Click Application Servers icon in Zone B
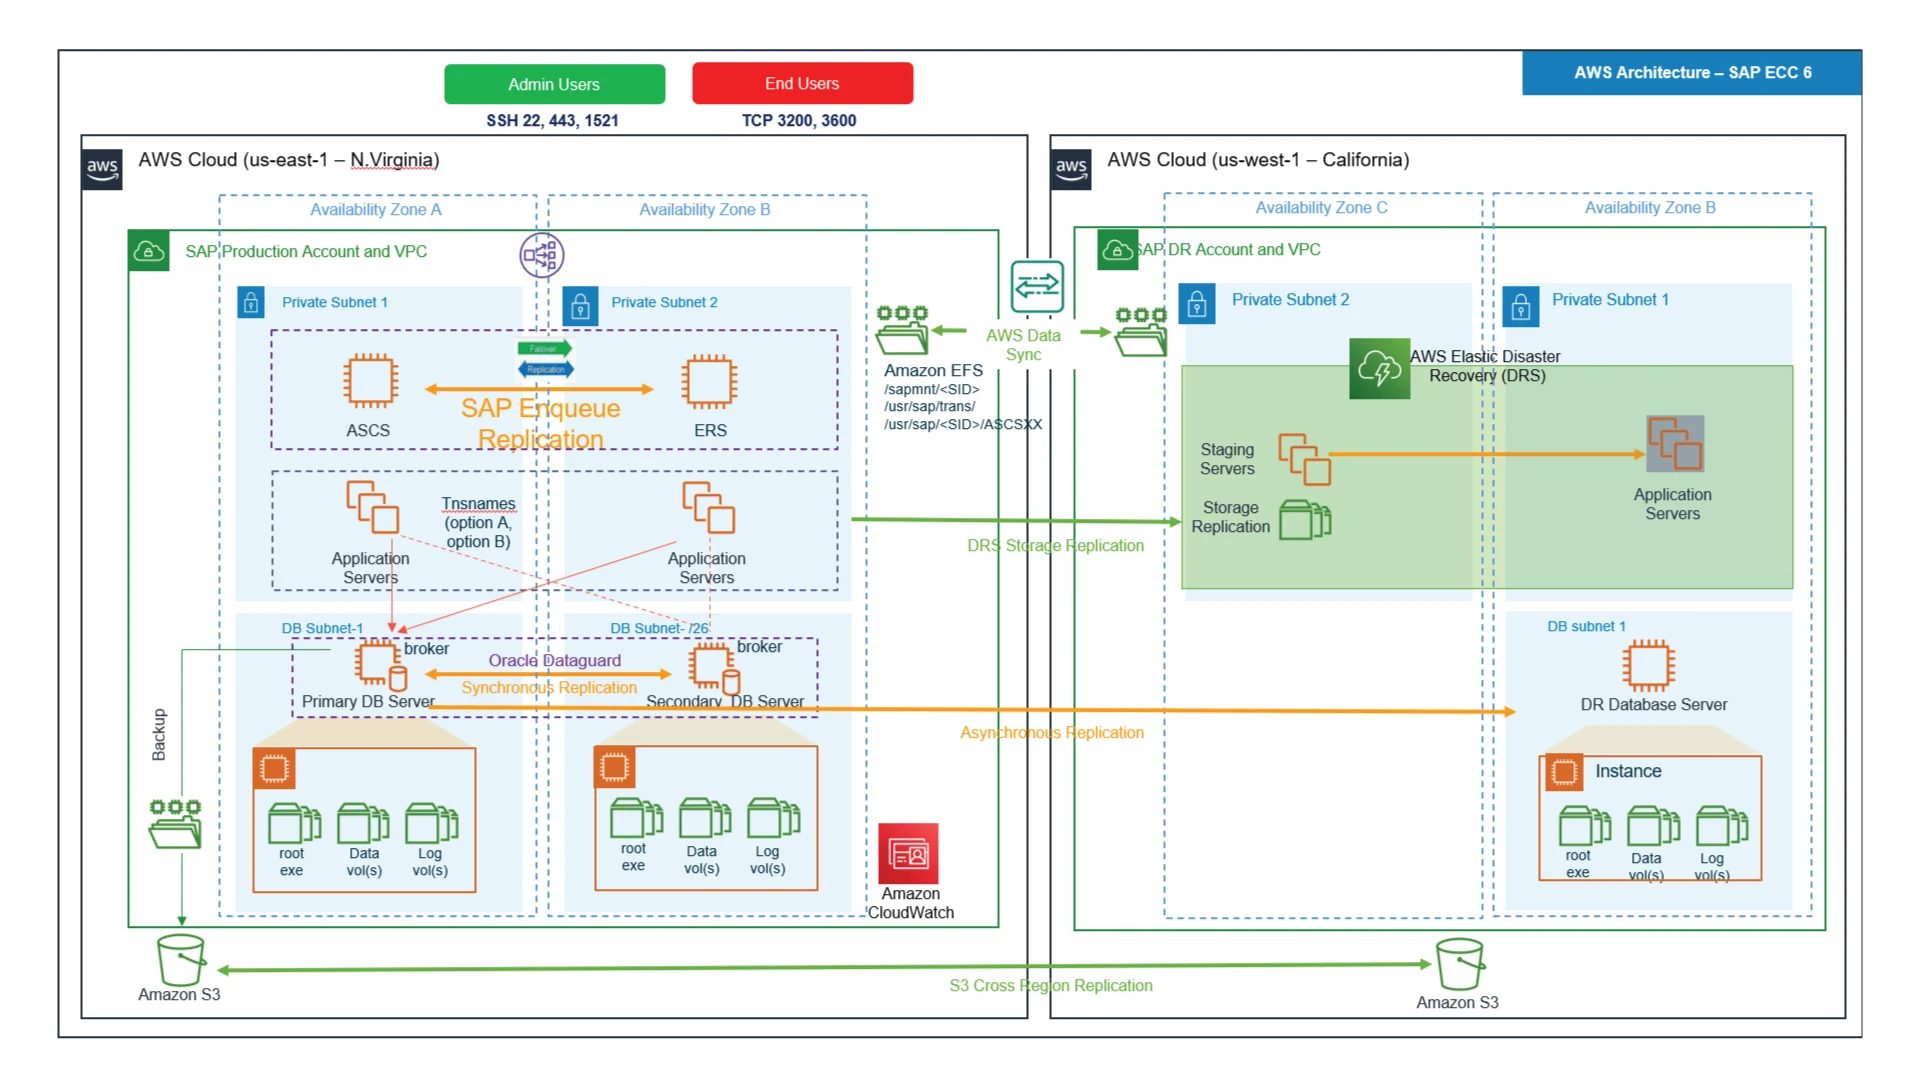Screen dimensions: 1920x1088 708,507
